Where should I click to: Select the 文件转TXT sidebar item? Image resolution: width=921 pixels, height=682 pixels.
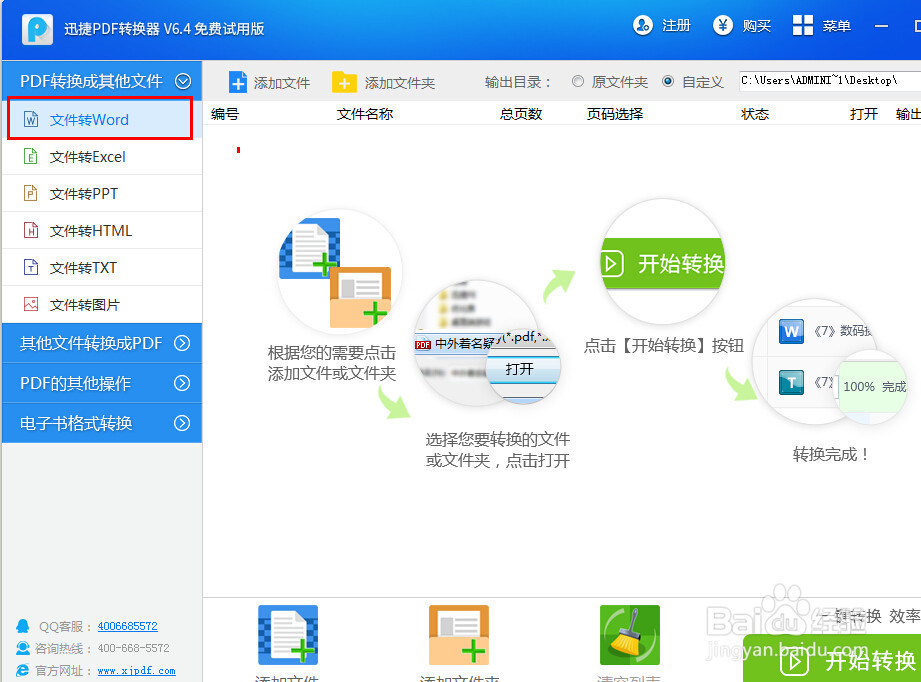tap(102, 268)
